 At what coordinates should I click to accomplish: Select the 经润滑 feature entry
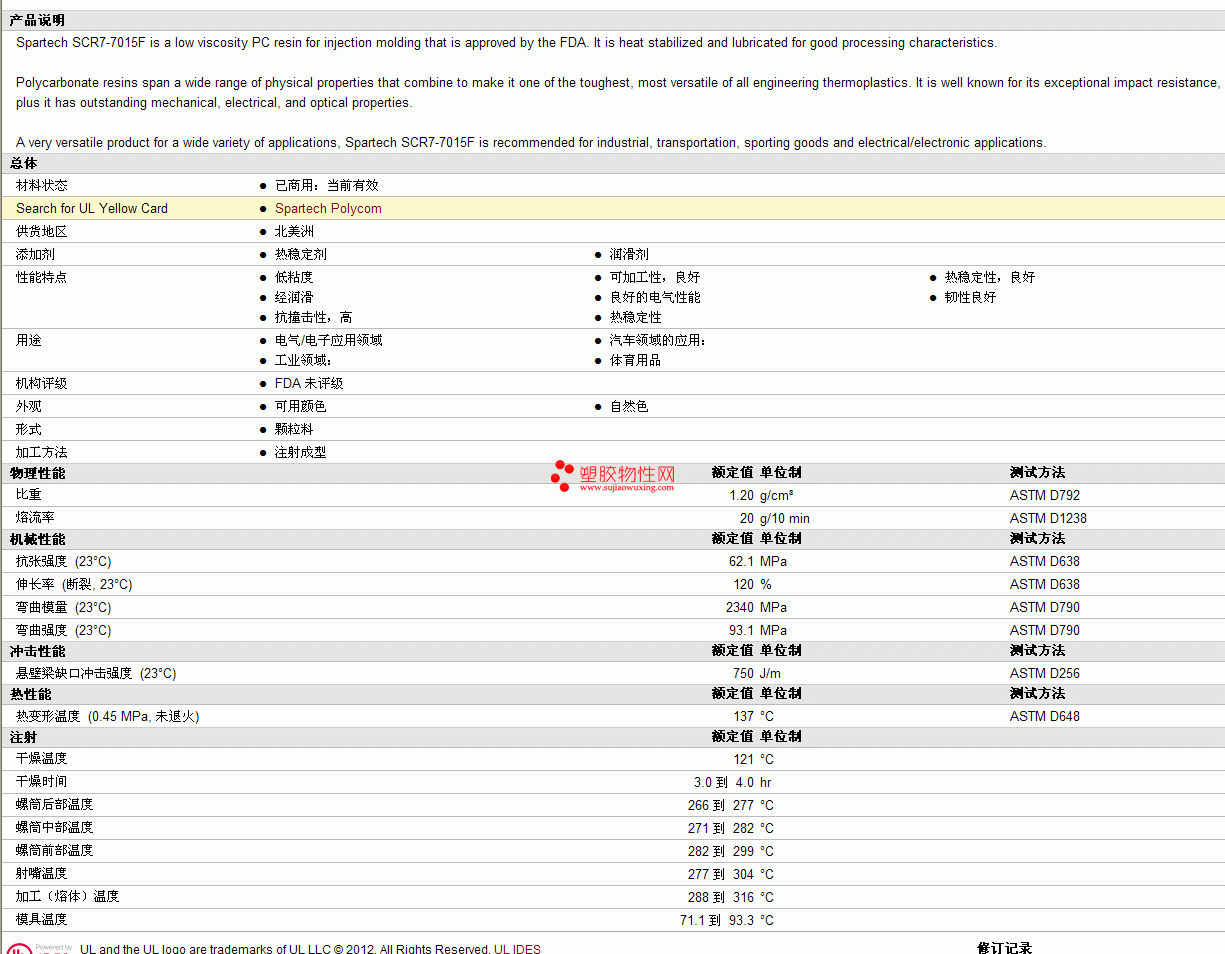[294, 297]
